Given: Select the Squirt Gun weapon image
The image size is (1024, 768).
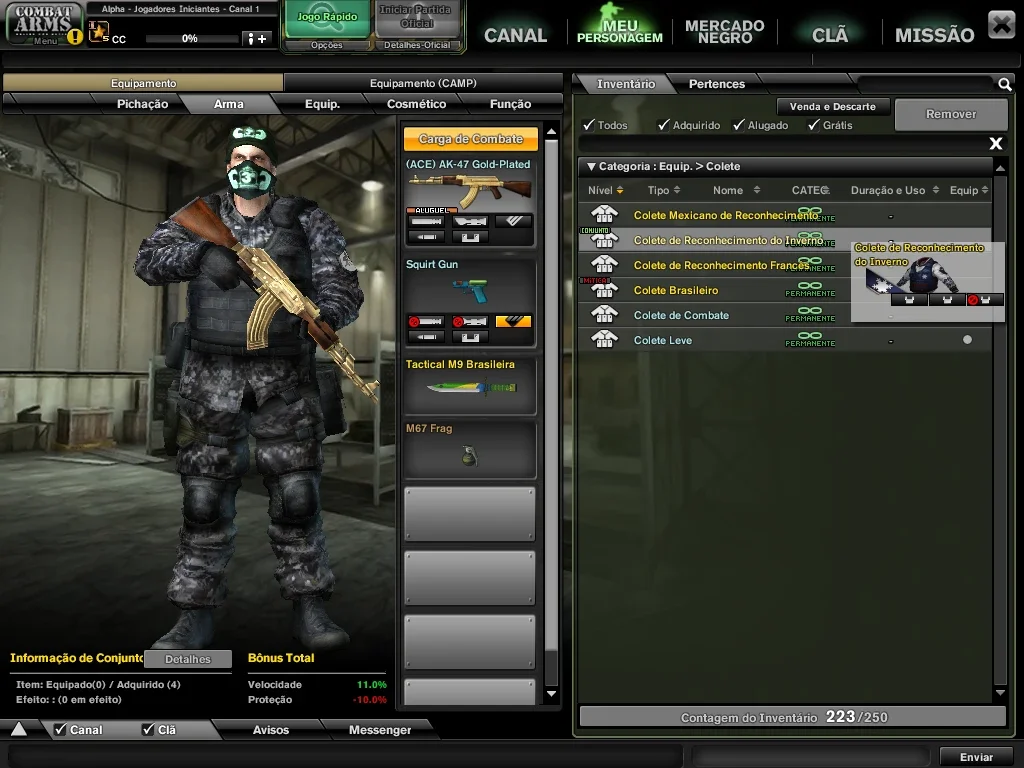Looking at the screenshot, I should (471, 291).
